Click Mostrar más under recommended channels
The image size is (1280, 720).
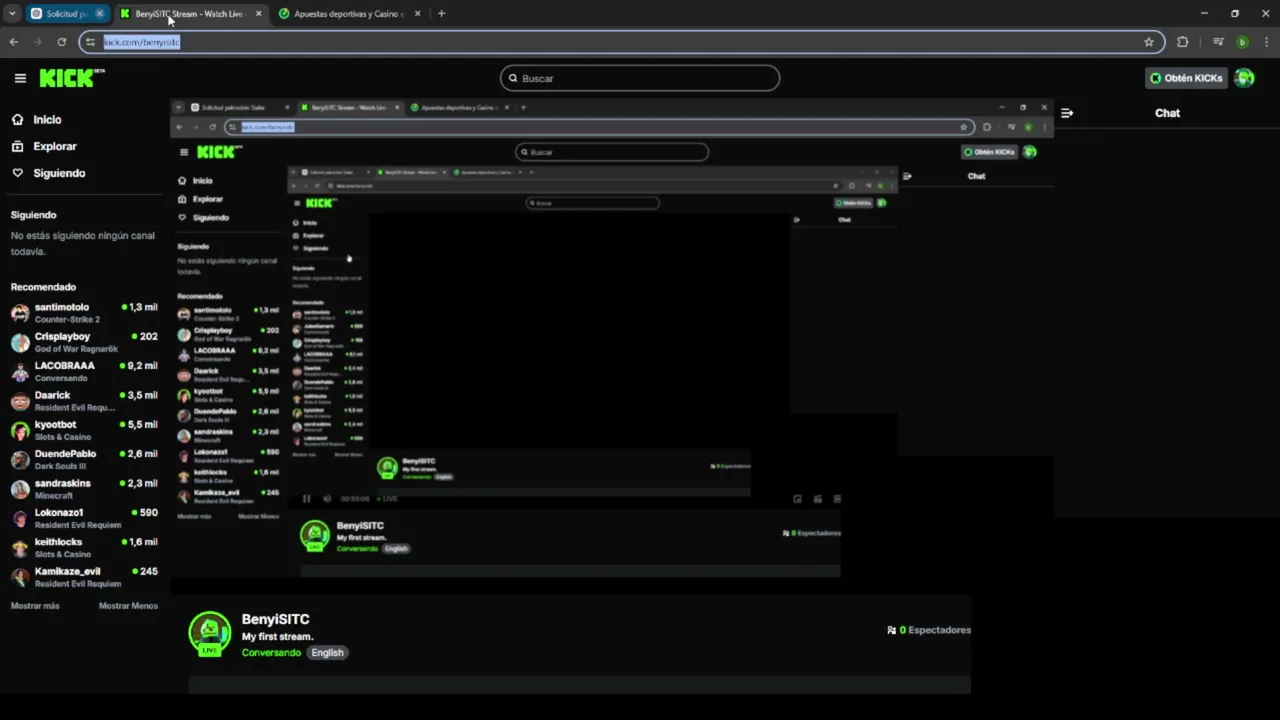click(x=35, y=606)
